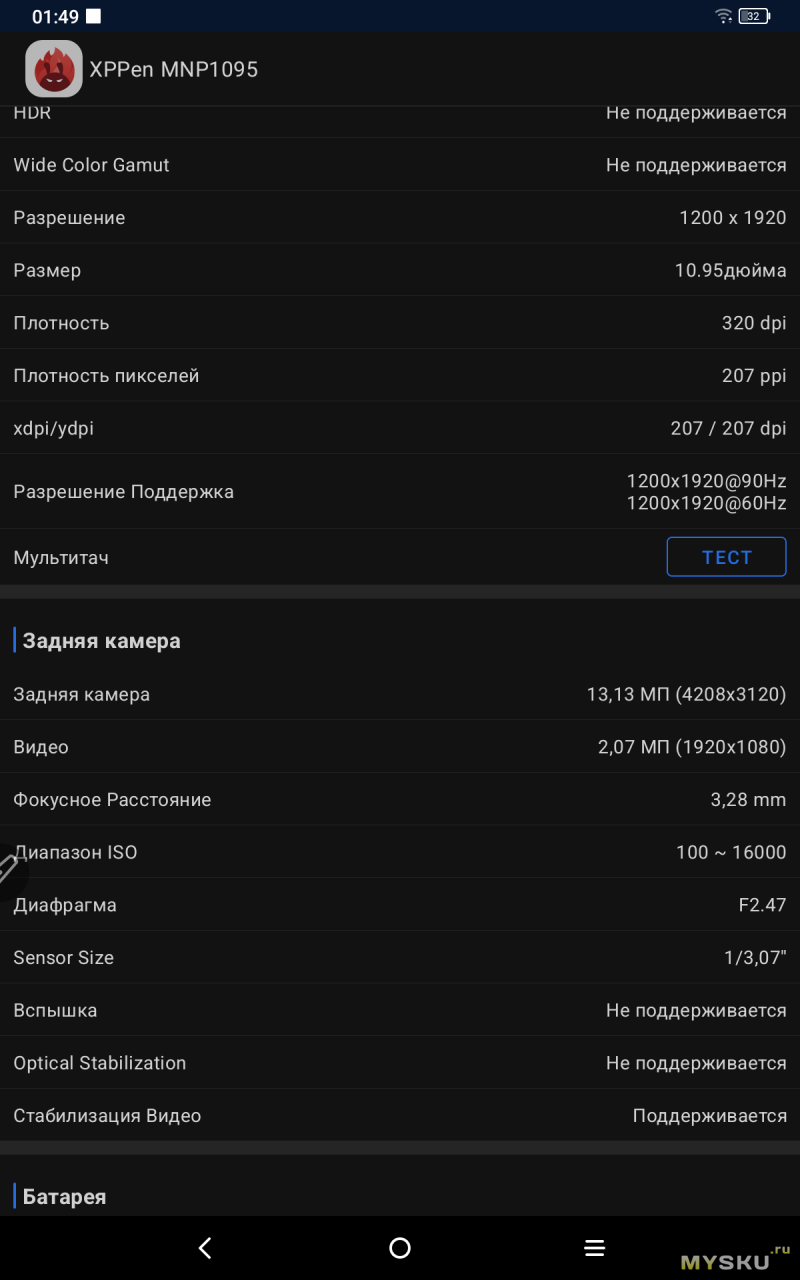The width and height of the screenshot is (800, 1280).
Task: Tap the Optical Stabilization row
Action: point(400,1063)
